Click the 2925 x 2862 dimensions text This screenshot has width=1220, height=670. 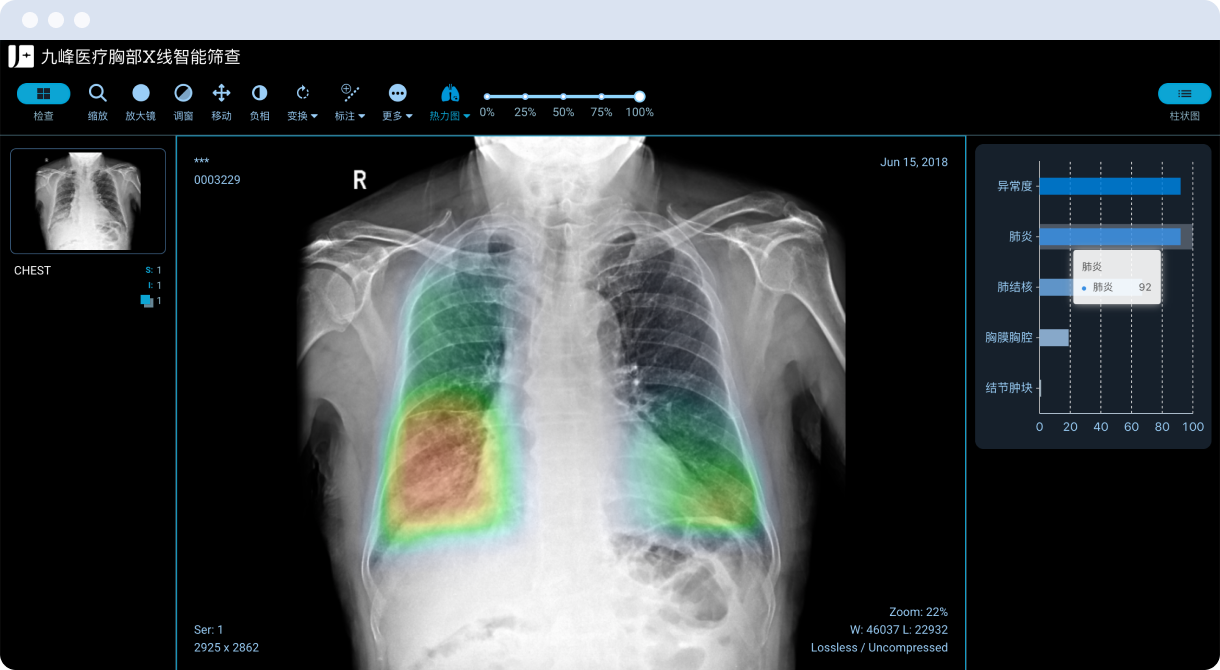(226, 648)
